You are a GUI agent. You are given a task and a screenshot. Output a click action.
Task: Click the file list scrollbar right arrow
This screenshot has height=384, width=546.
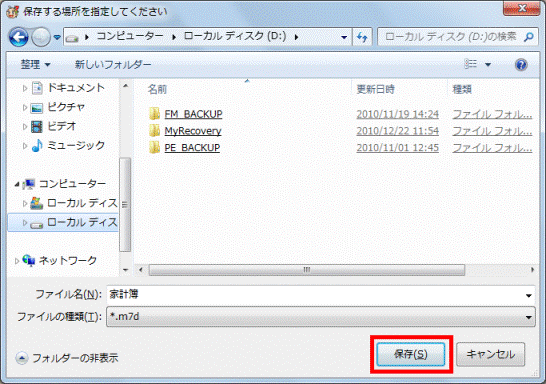[532, 270]
